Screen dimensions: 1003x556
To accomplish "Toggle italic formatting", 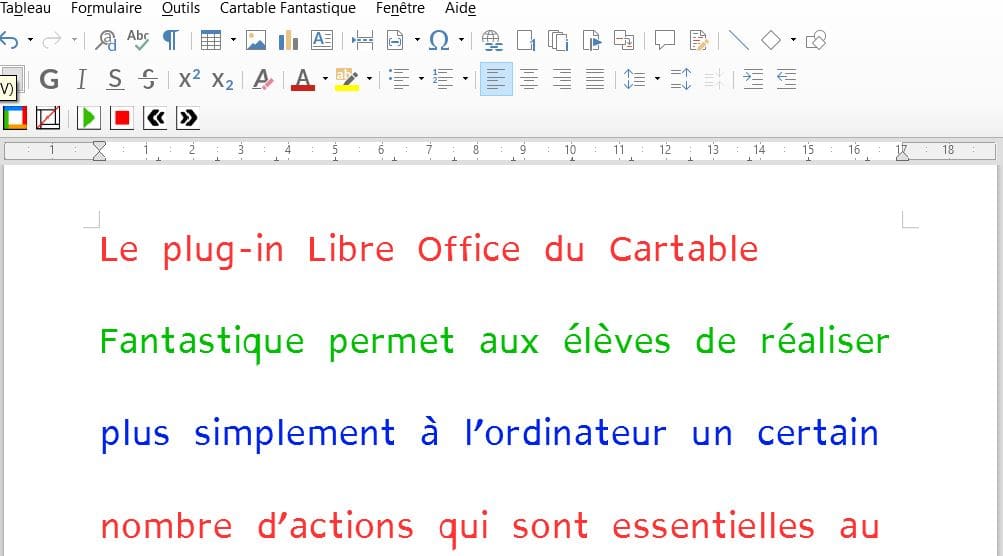I will pyautogui.click(x=82, y=79).
